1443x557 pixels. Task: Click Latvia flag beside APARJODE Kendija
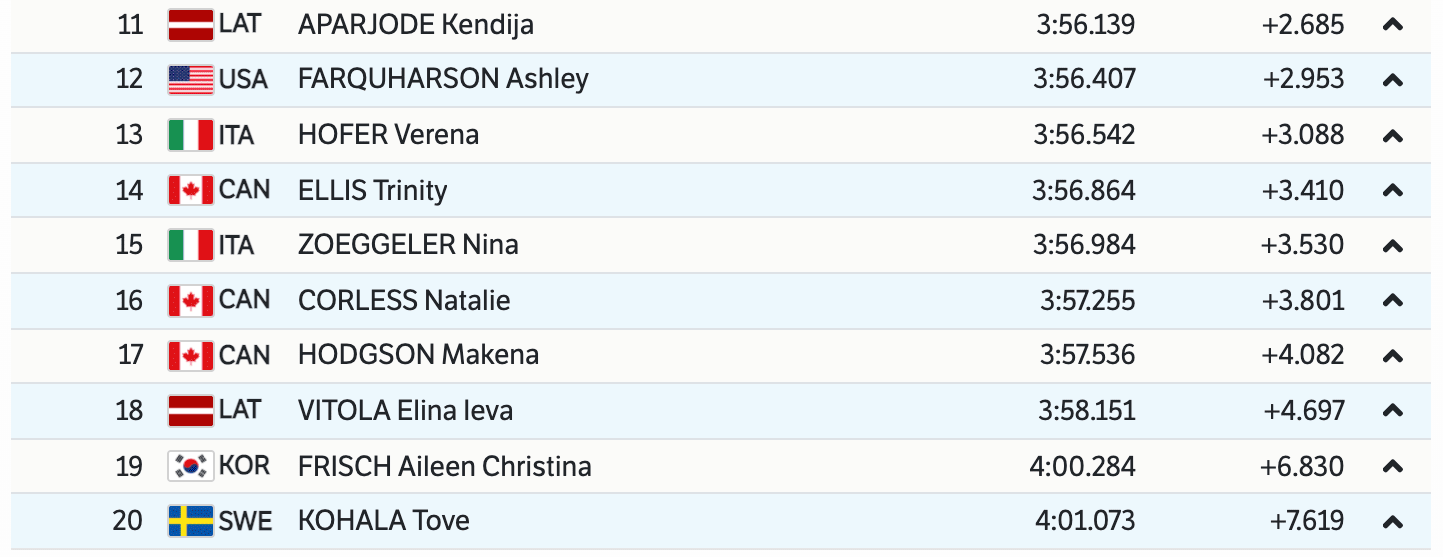click(x=190, y=25)
